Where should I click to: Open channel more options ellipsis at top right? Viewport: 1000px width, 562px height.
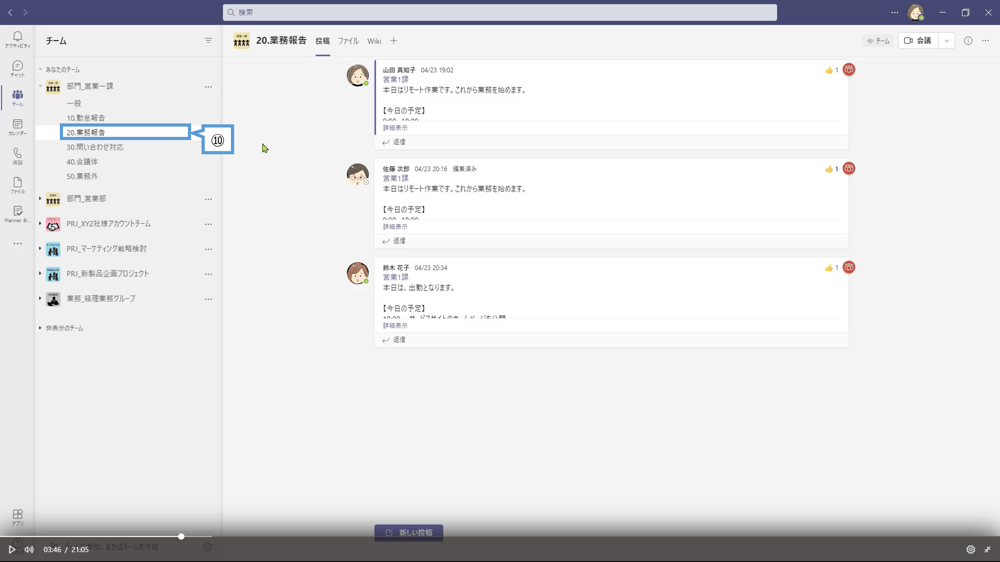pyautogui.click(x=985, y=41)
